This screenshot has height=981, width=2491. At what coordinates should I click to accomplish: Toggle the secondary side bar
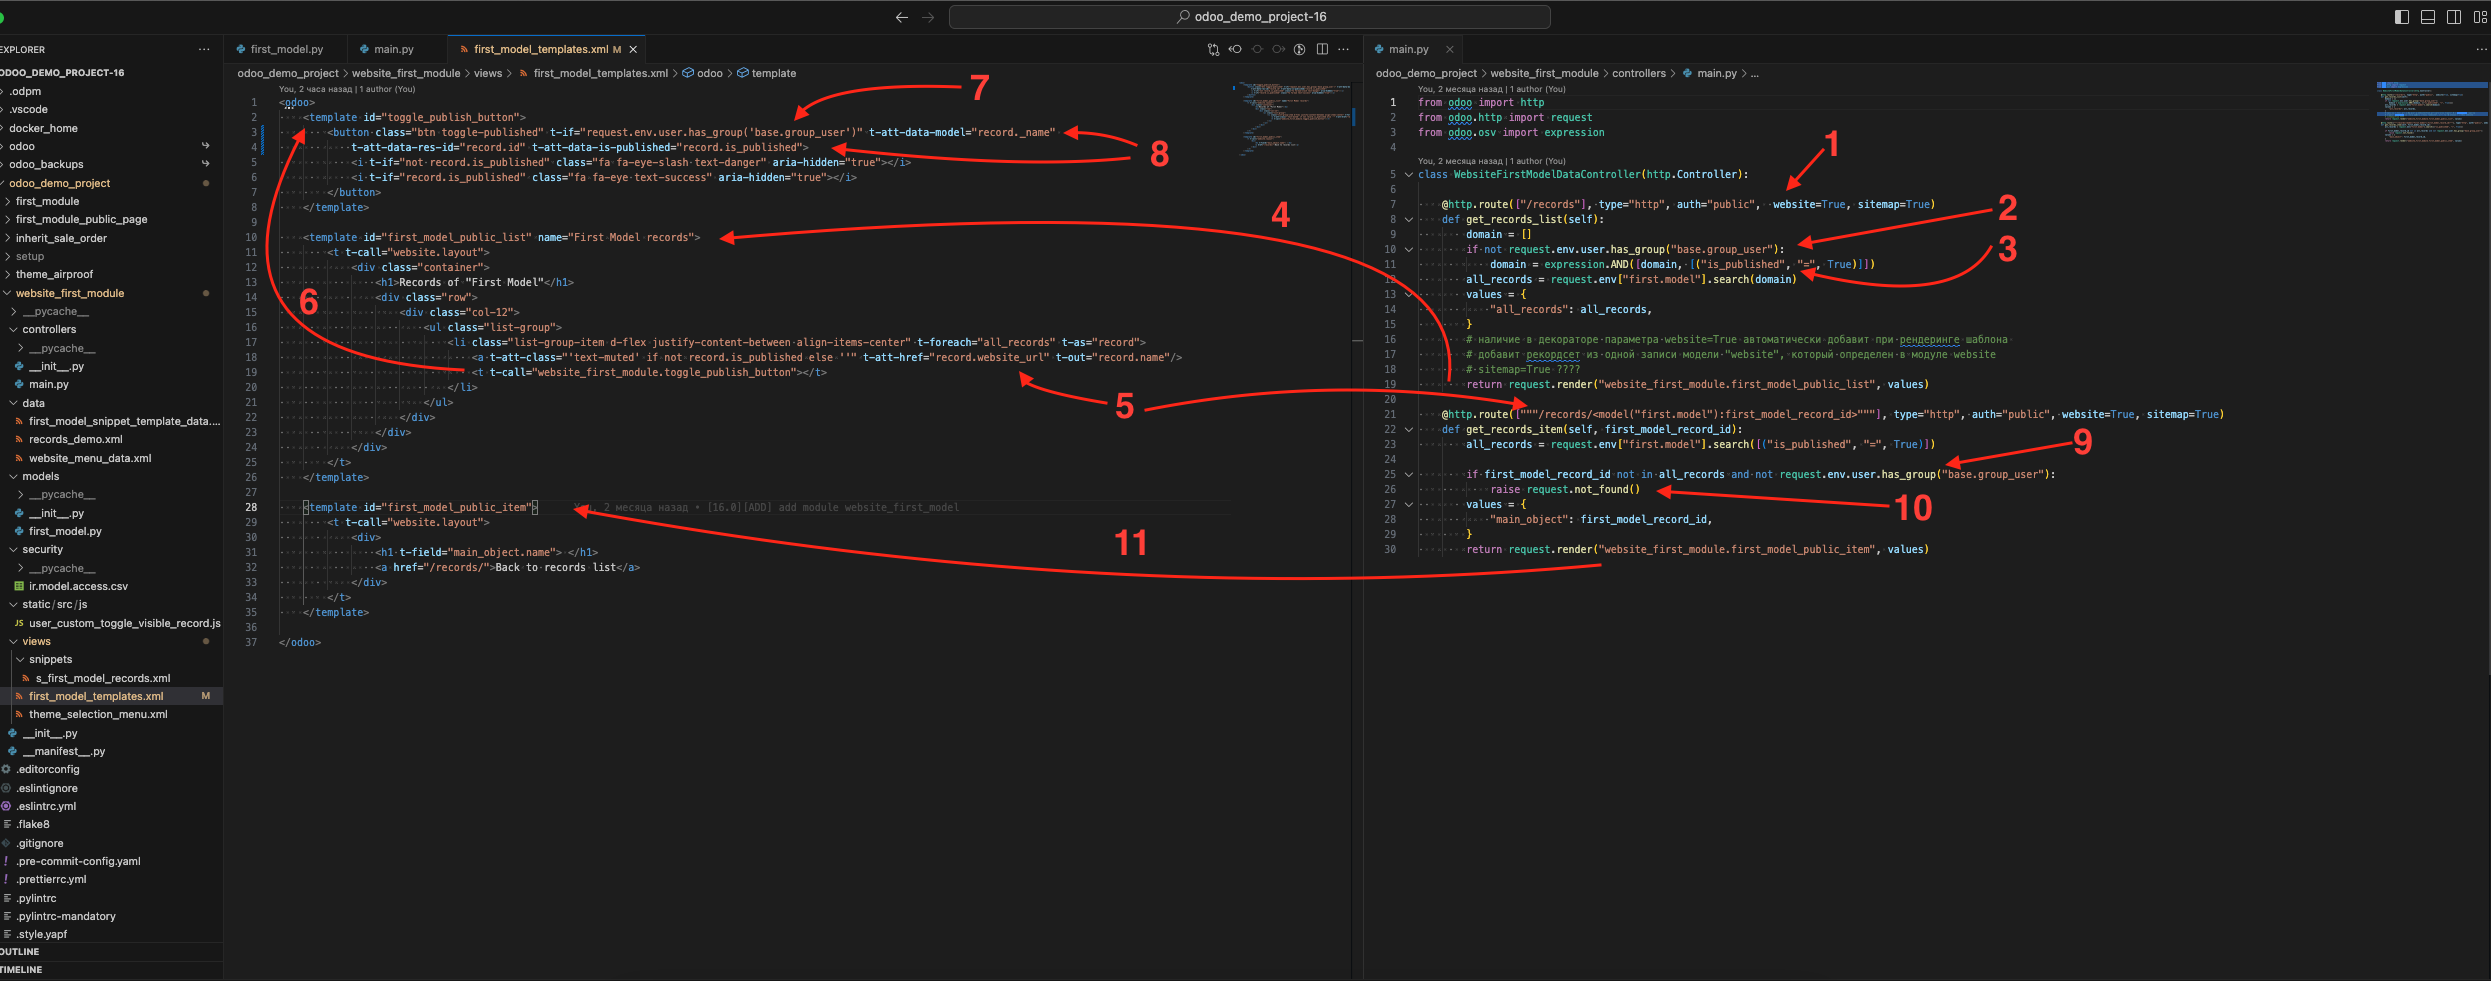[2454, 17]
